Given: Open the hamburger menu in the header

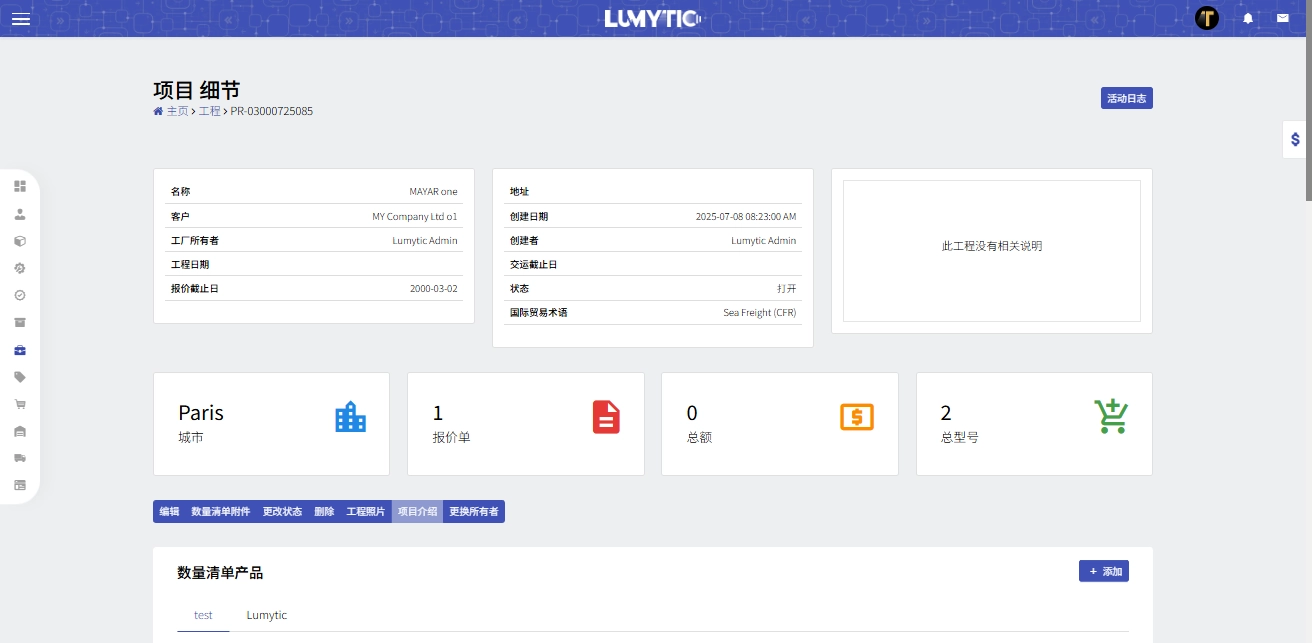Looking at the screenshot, I should [x=20, y=18].
